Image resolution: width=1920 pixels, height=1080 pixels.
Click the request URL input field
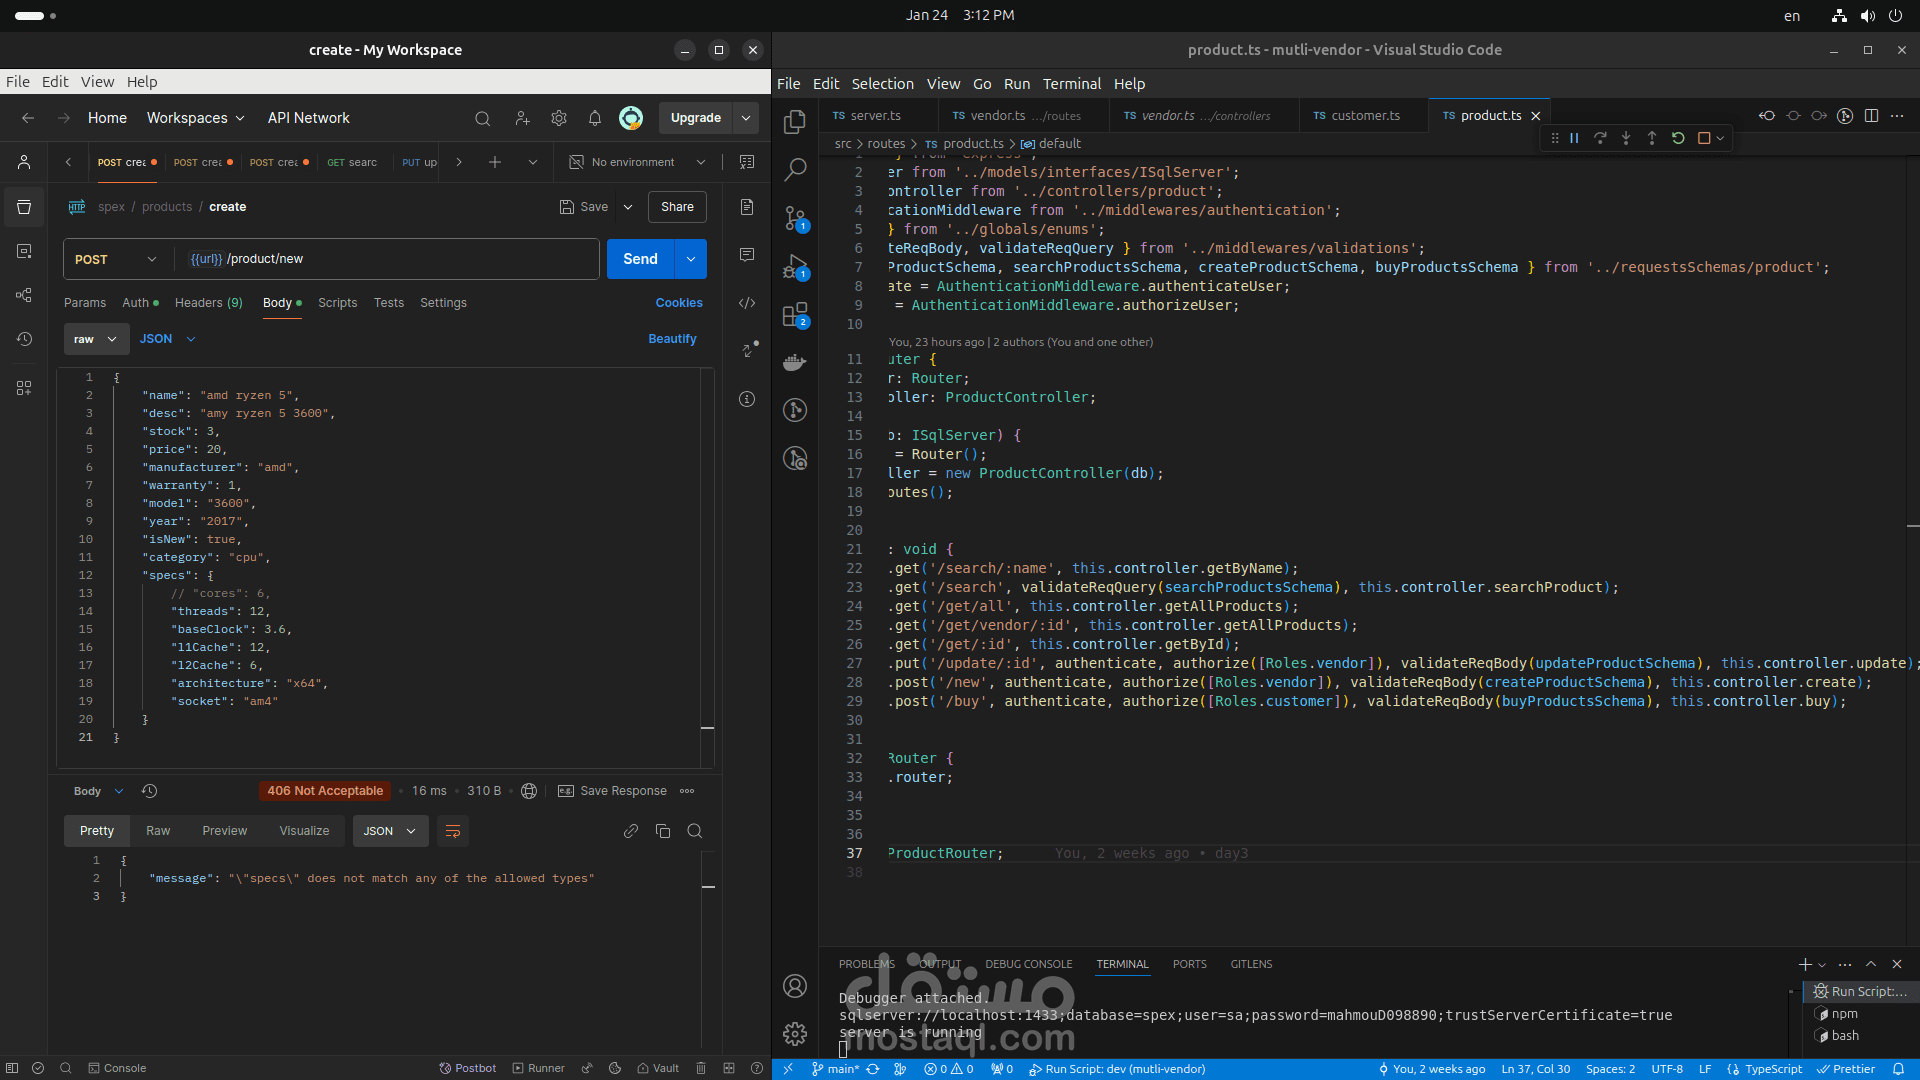coord(400,259)
